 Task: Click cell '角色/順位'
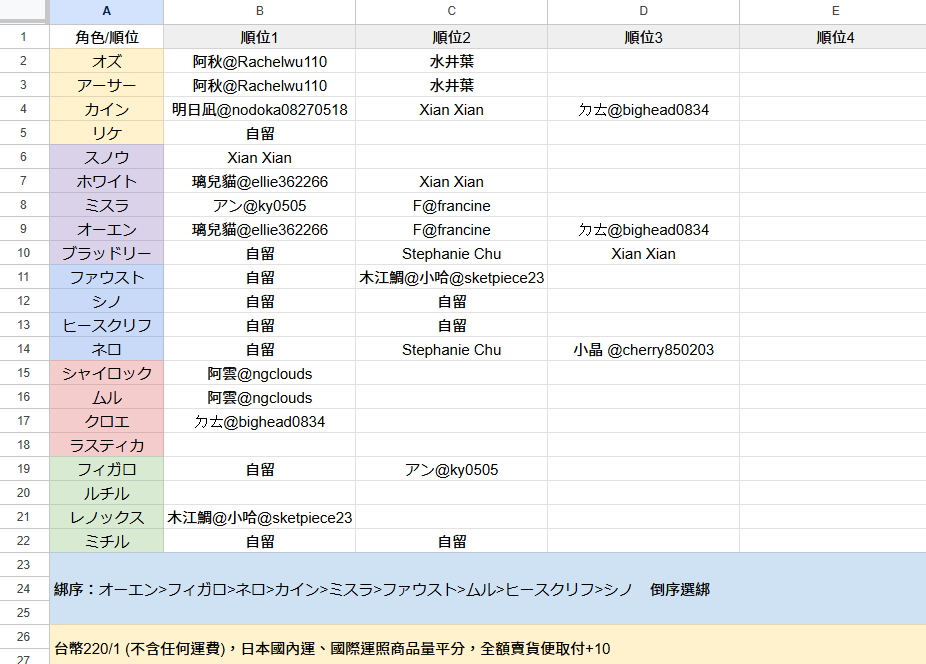pos(106,37)
